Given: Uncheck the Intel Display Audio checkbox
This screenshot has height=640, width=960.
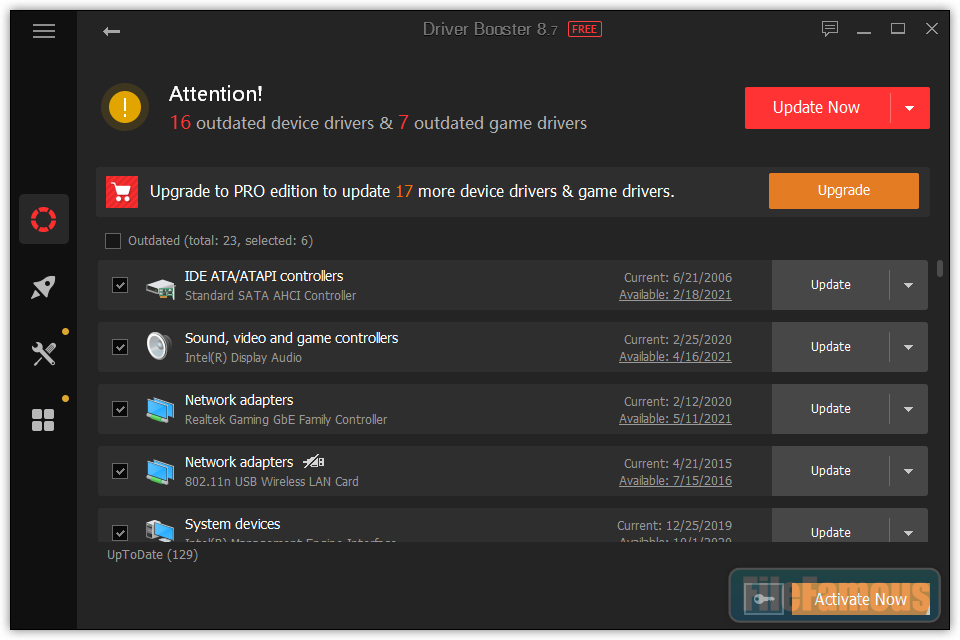Looking at the screenshot, I should (x=120, y=347).
